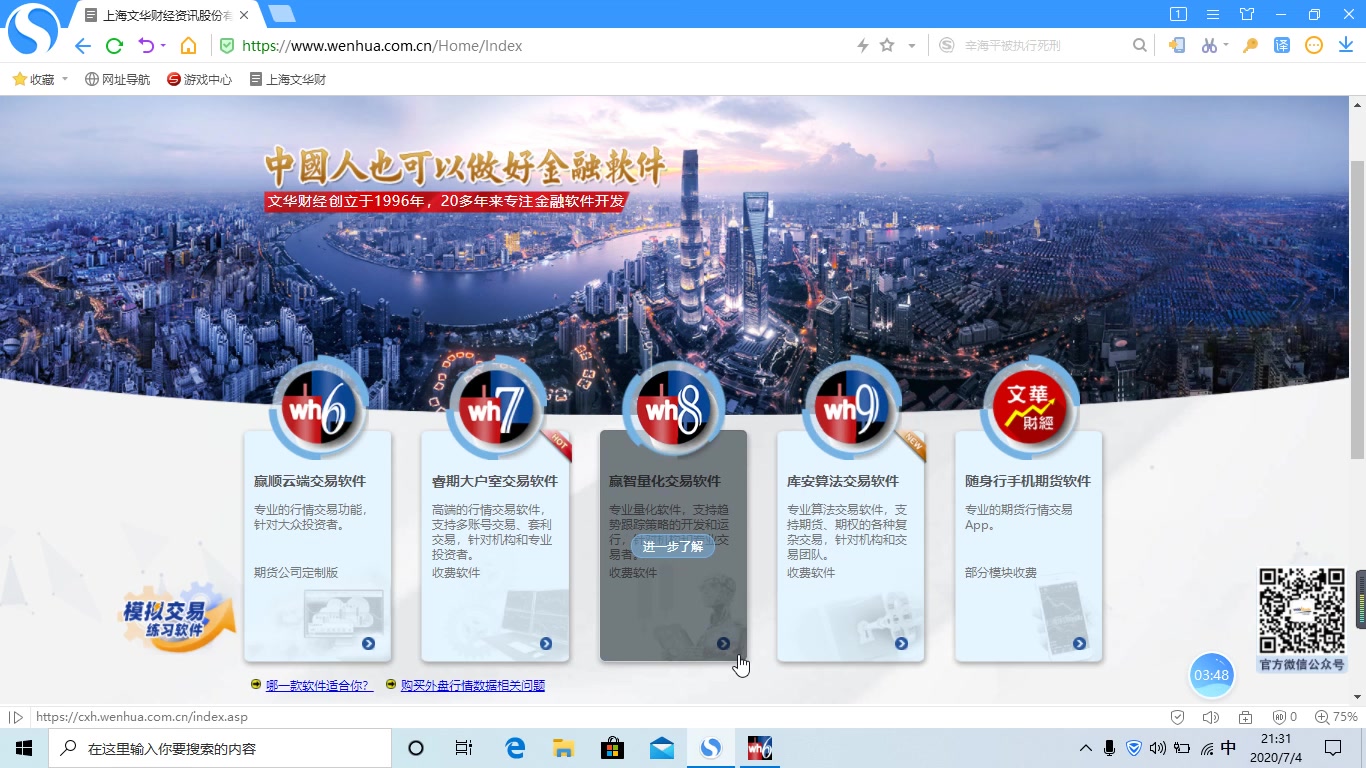Click the search magnifier icon

[1139, 46]
